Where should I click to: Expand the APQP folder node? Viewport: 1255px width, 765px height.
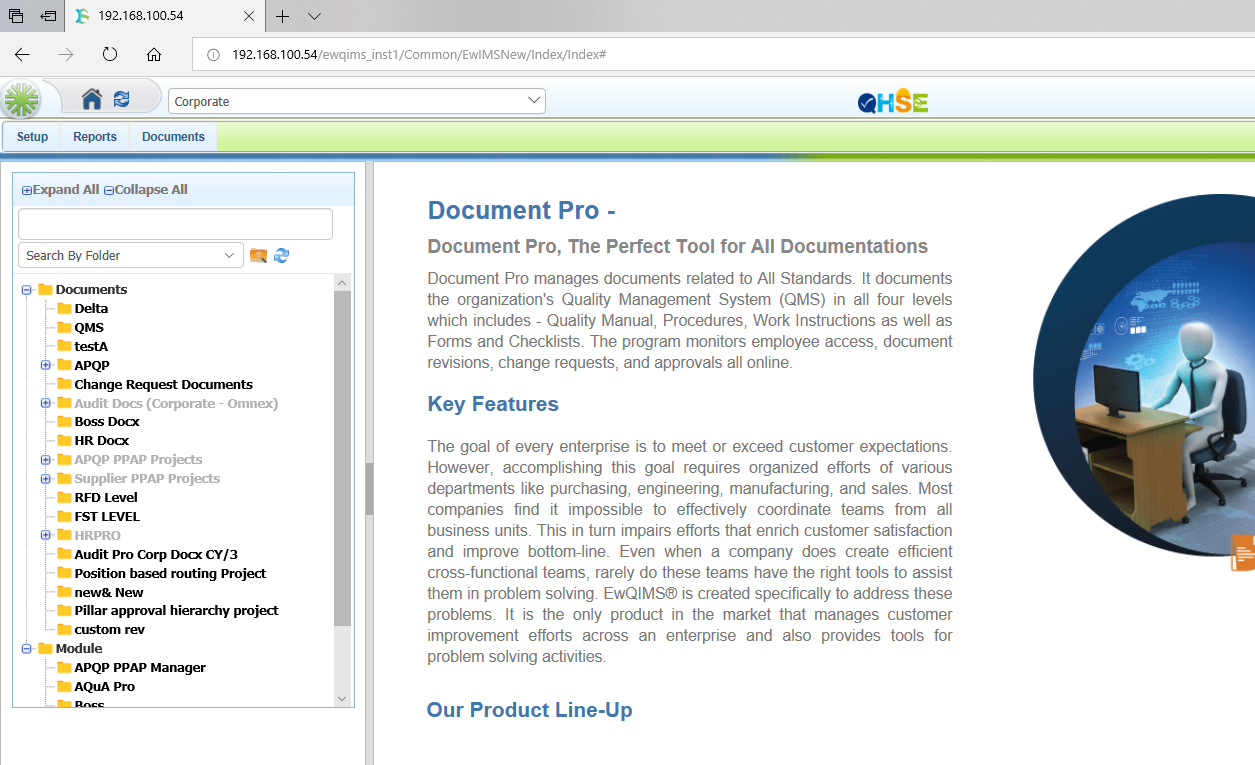(x=45, y=365)
